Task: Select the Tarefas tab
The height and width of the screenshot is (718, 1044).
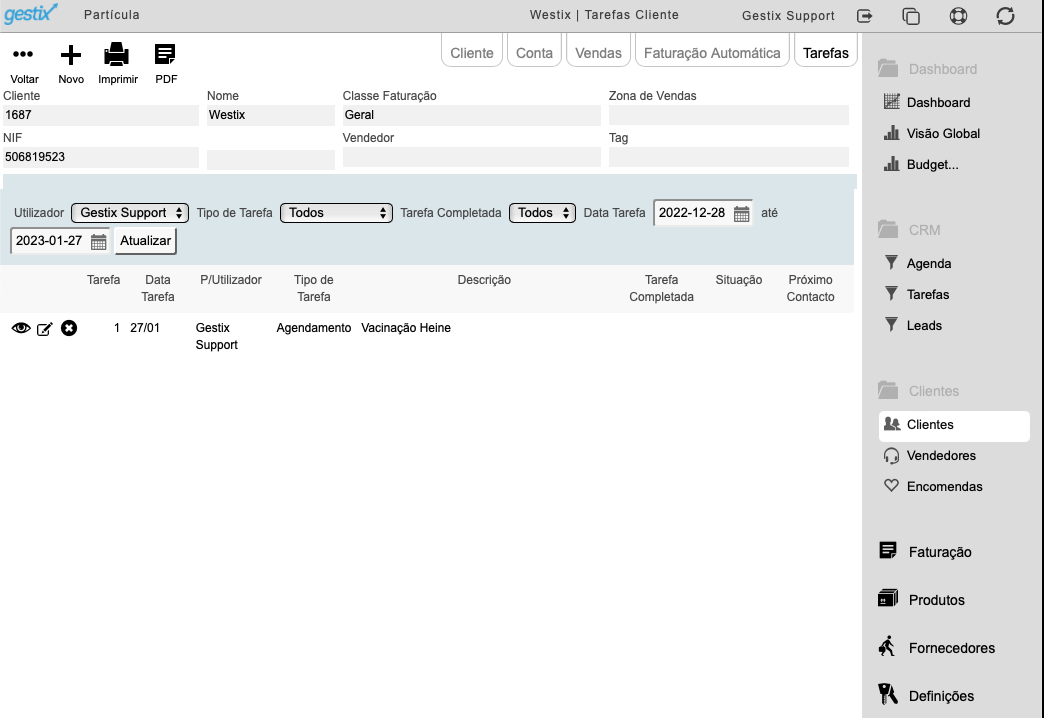Action: 826,53
